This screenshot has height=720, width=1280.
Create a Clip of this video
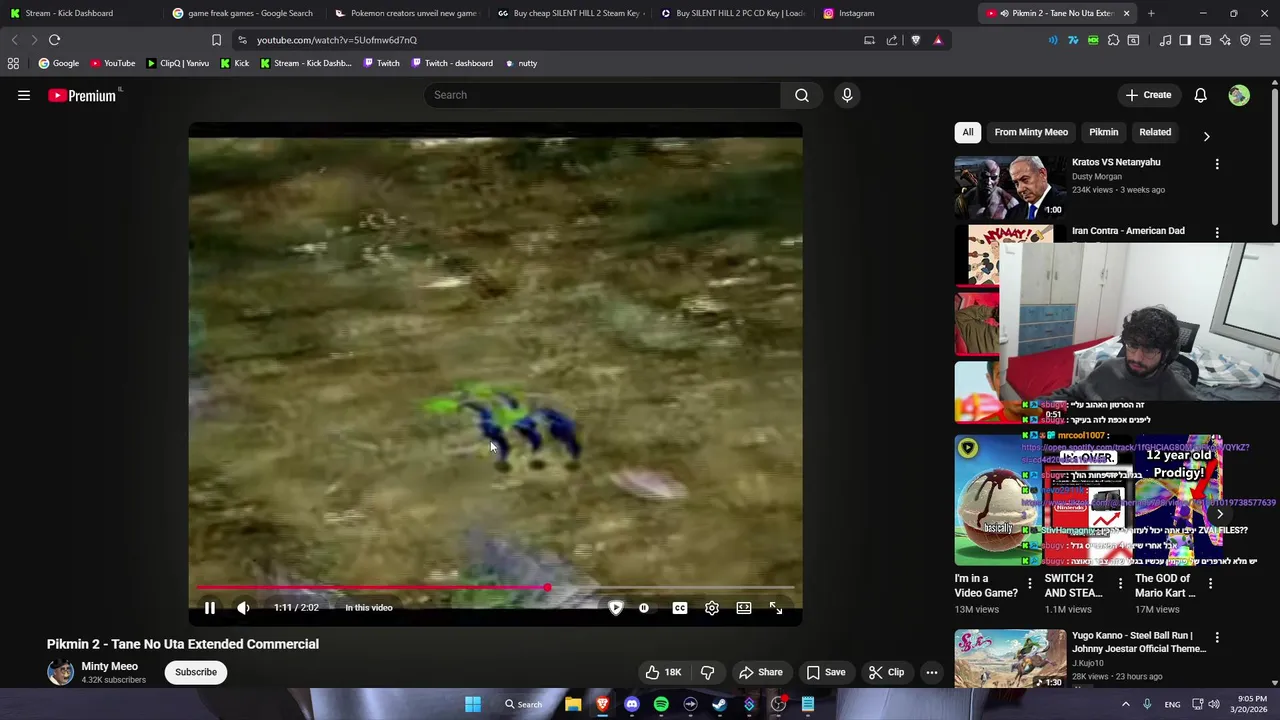pyautogui.click(x=886, y=672)
